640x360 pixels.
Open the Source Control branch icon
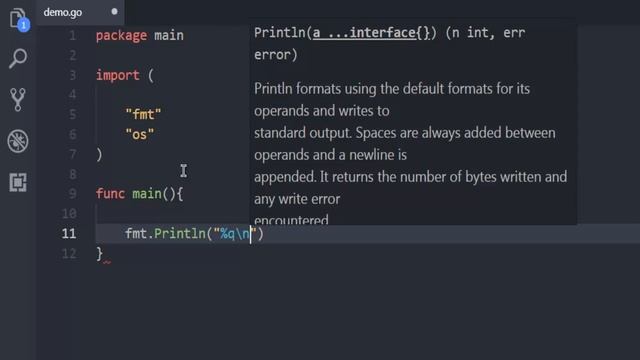[x=18, y=100]
